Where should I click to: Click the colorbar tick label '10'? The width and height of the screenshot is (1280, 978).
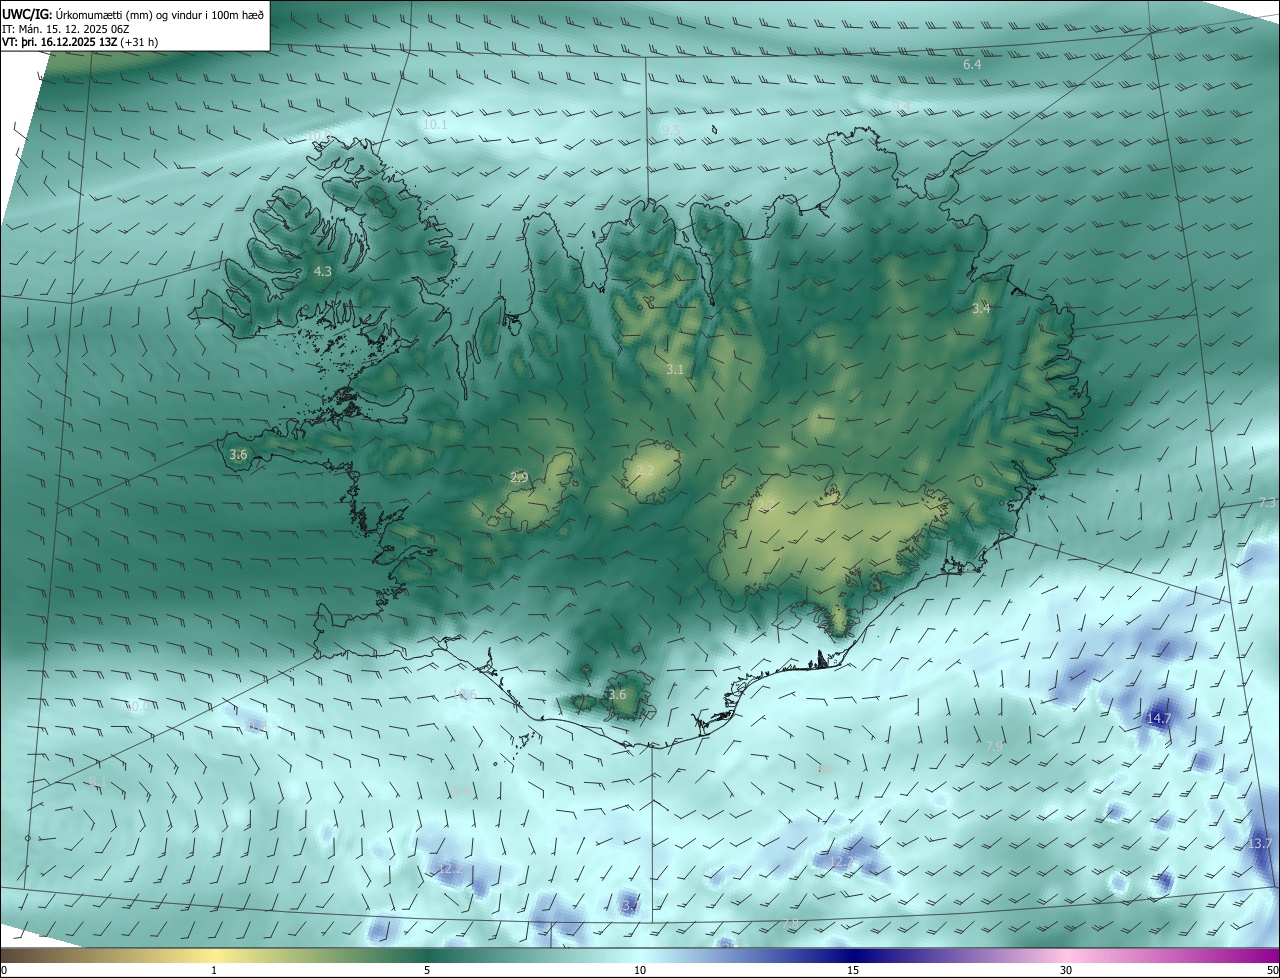[x=640, y=970]
